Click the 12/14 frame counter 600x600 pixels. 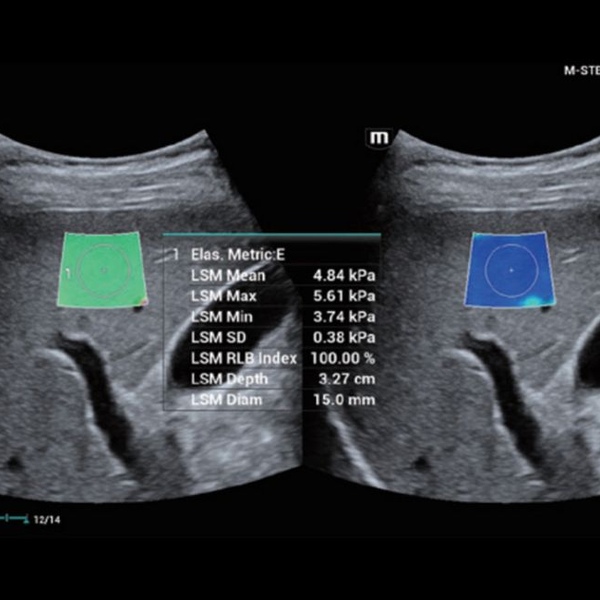click(x=47, y=520)
